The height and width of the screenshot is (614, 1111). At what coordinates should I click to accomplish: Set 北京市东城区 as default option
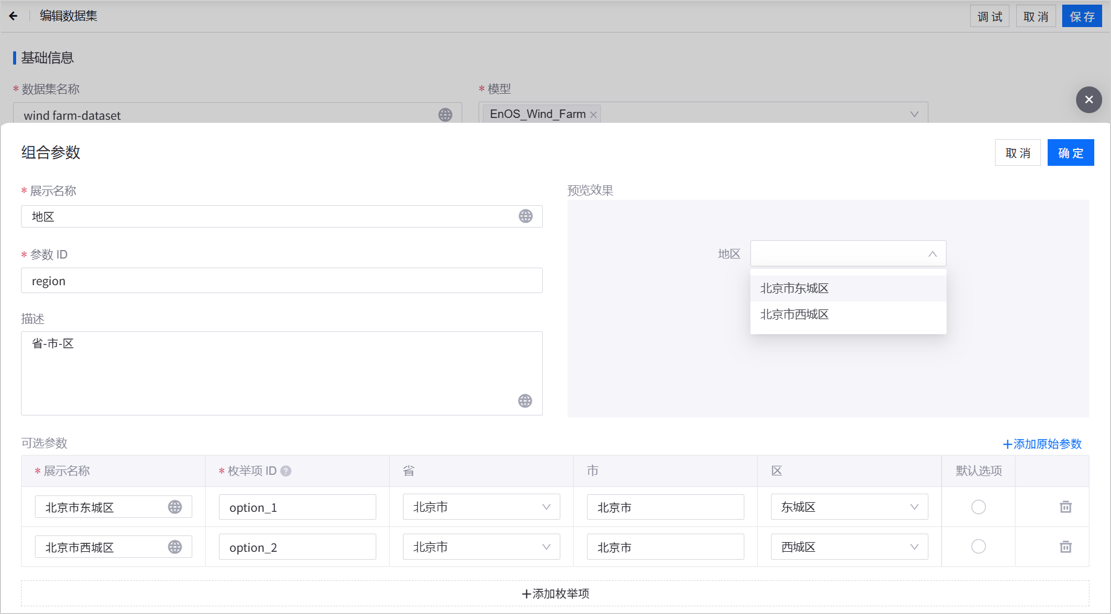pyautogui.click(x=978, y=507)
